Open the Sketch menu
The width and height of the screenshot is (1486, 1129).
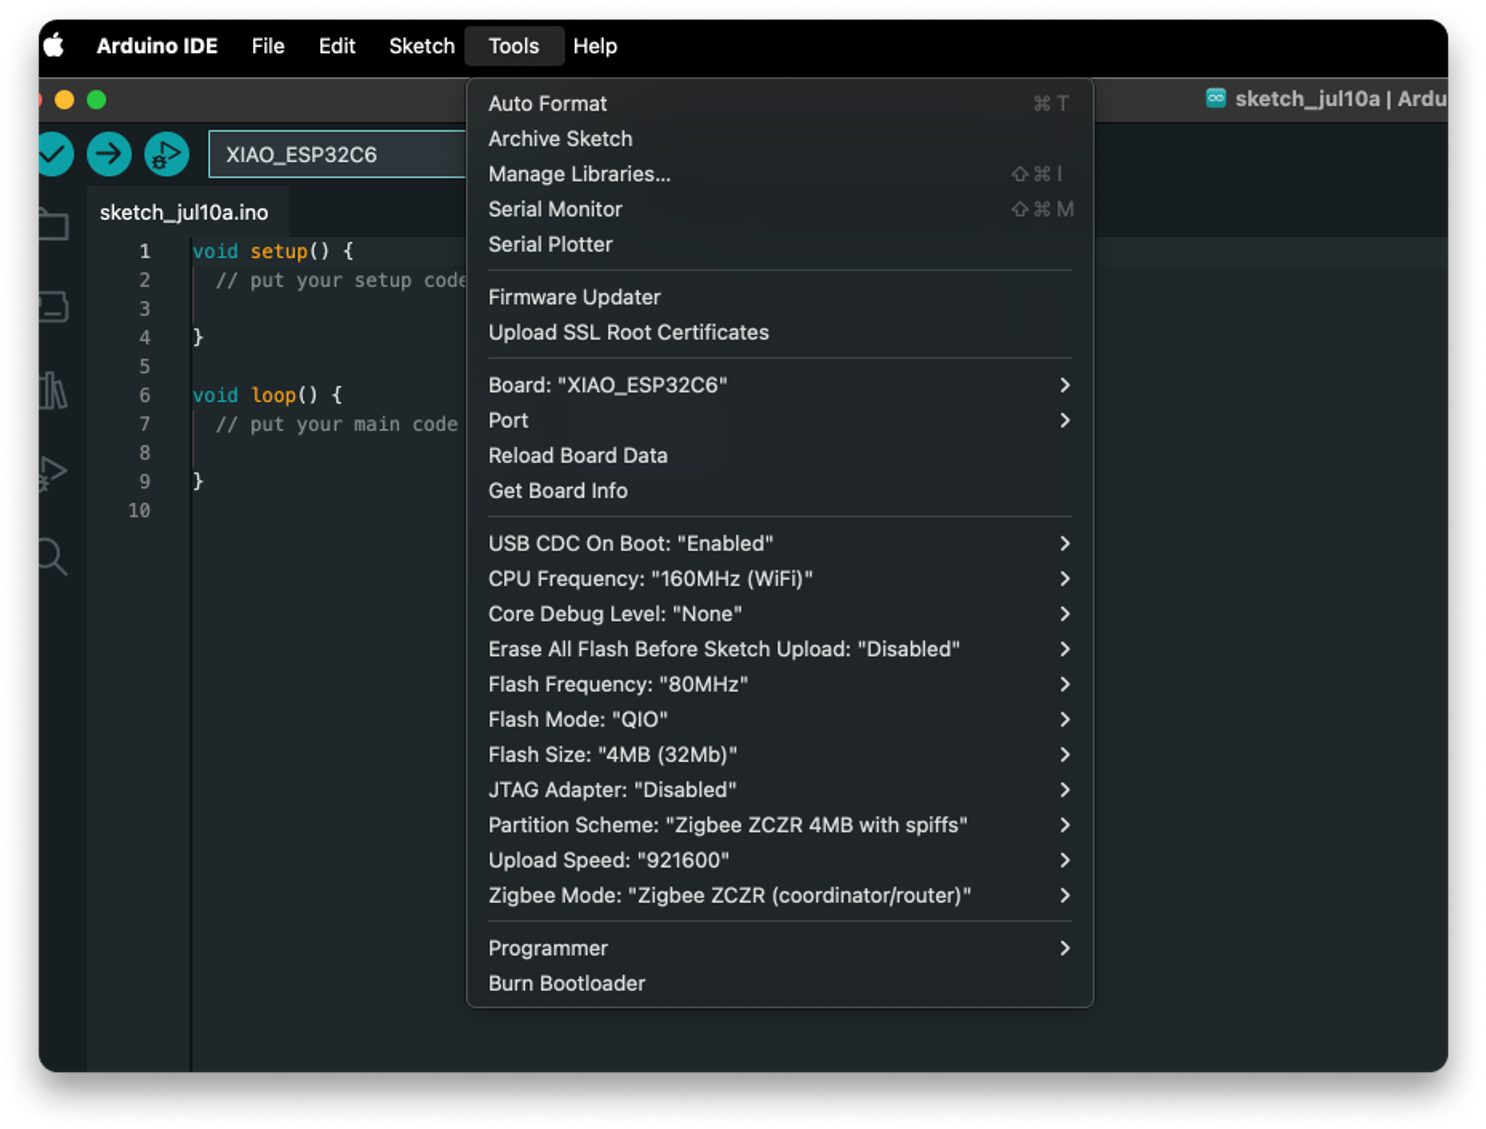[422, 46]
